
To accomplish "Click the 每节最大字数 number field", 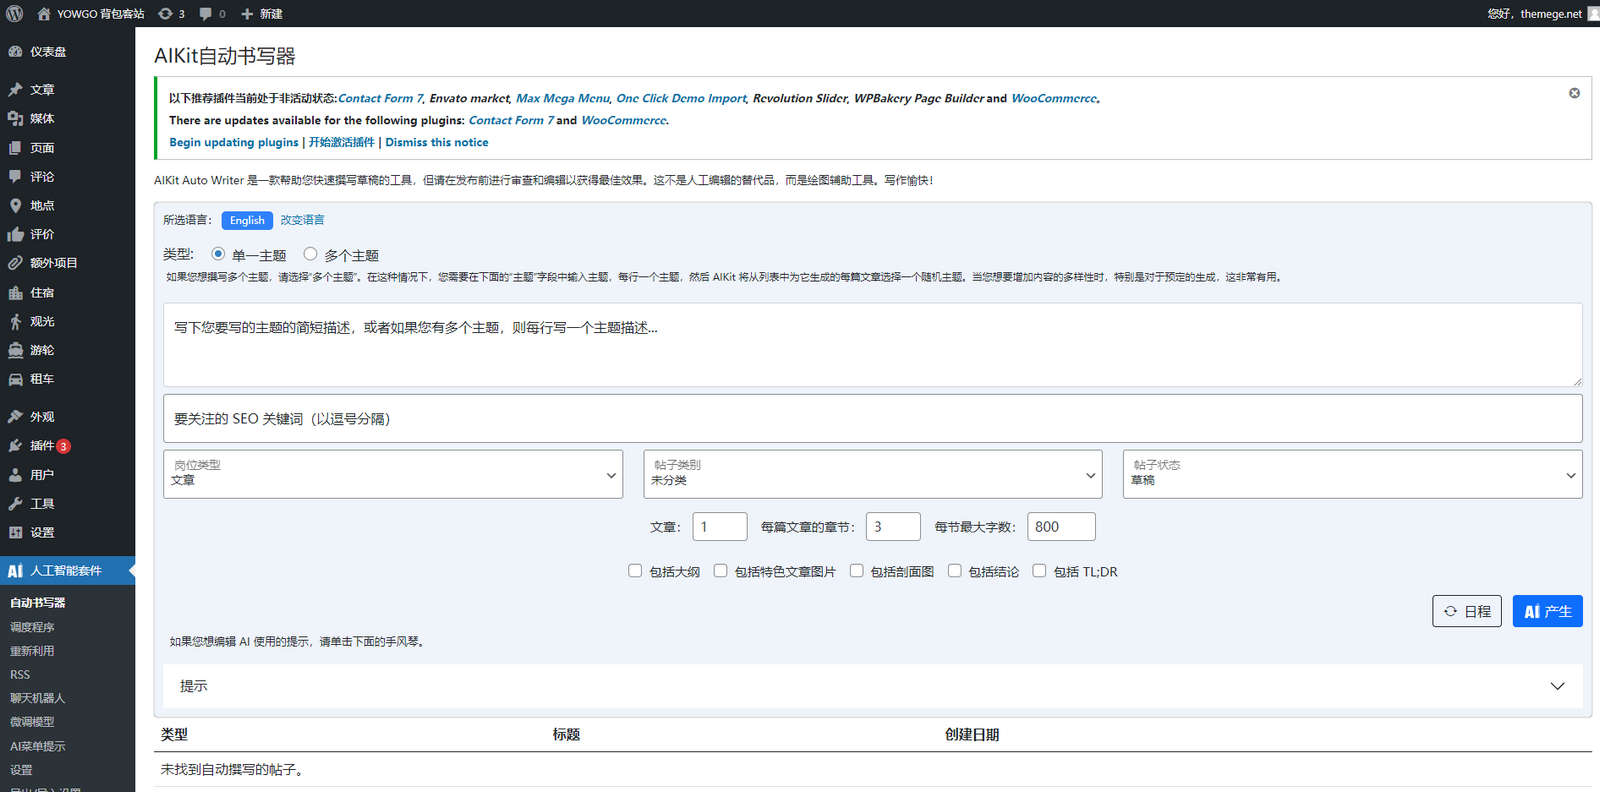I will (x=1061, y=527).
